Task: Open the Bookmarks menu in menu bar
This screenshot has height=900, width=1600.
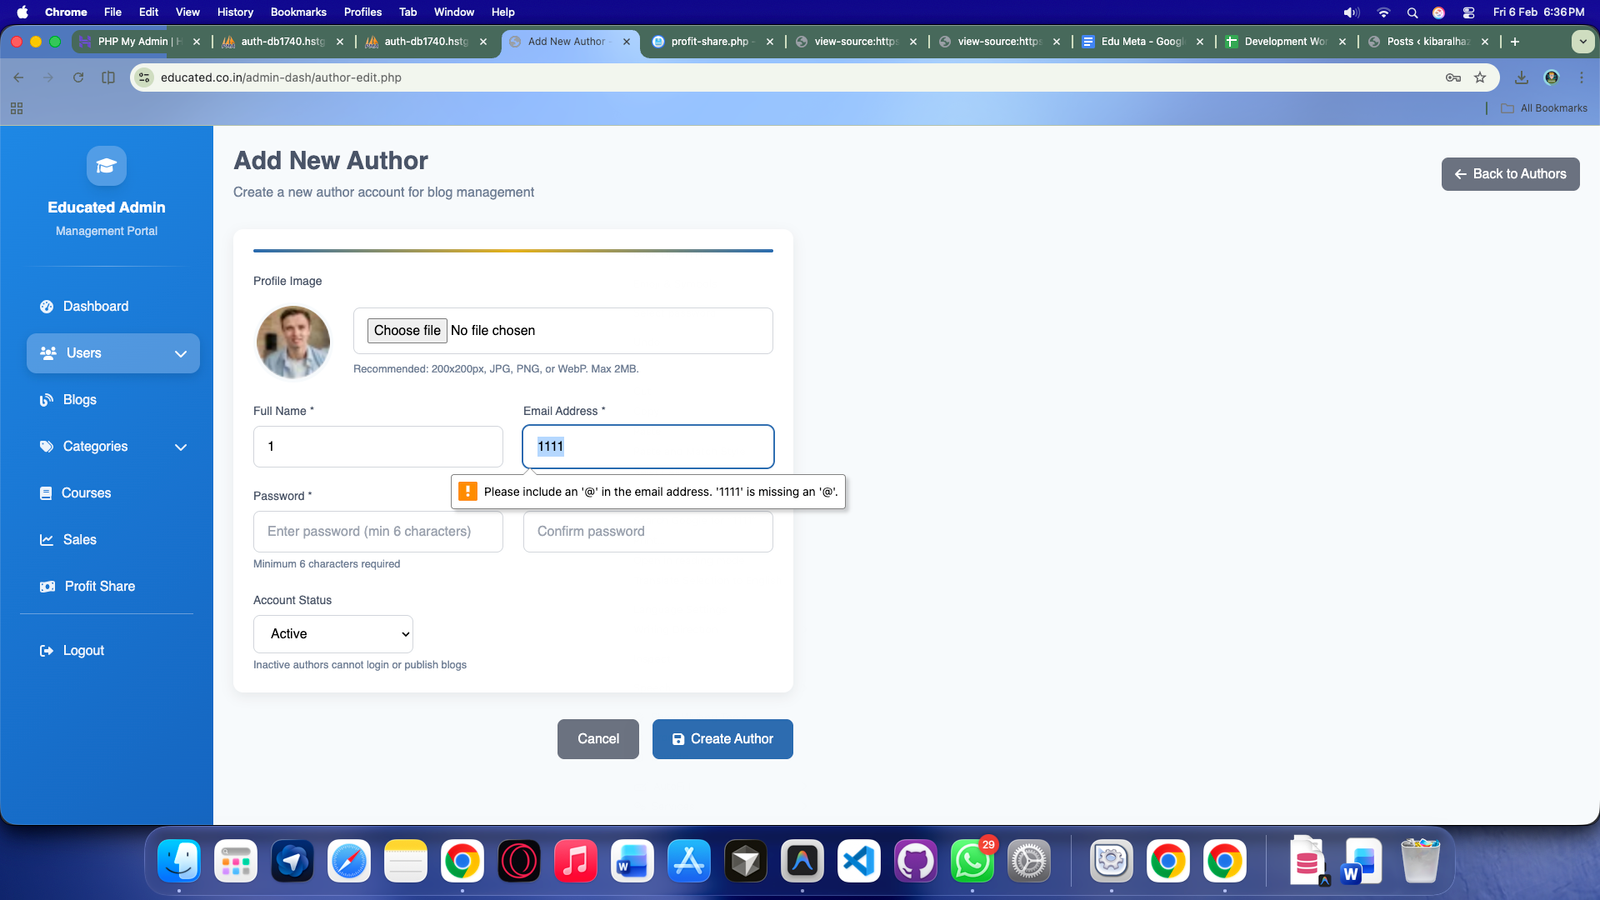Action: point(298,12)
